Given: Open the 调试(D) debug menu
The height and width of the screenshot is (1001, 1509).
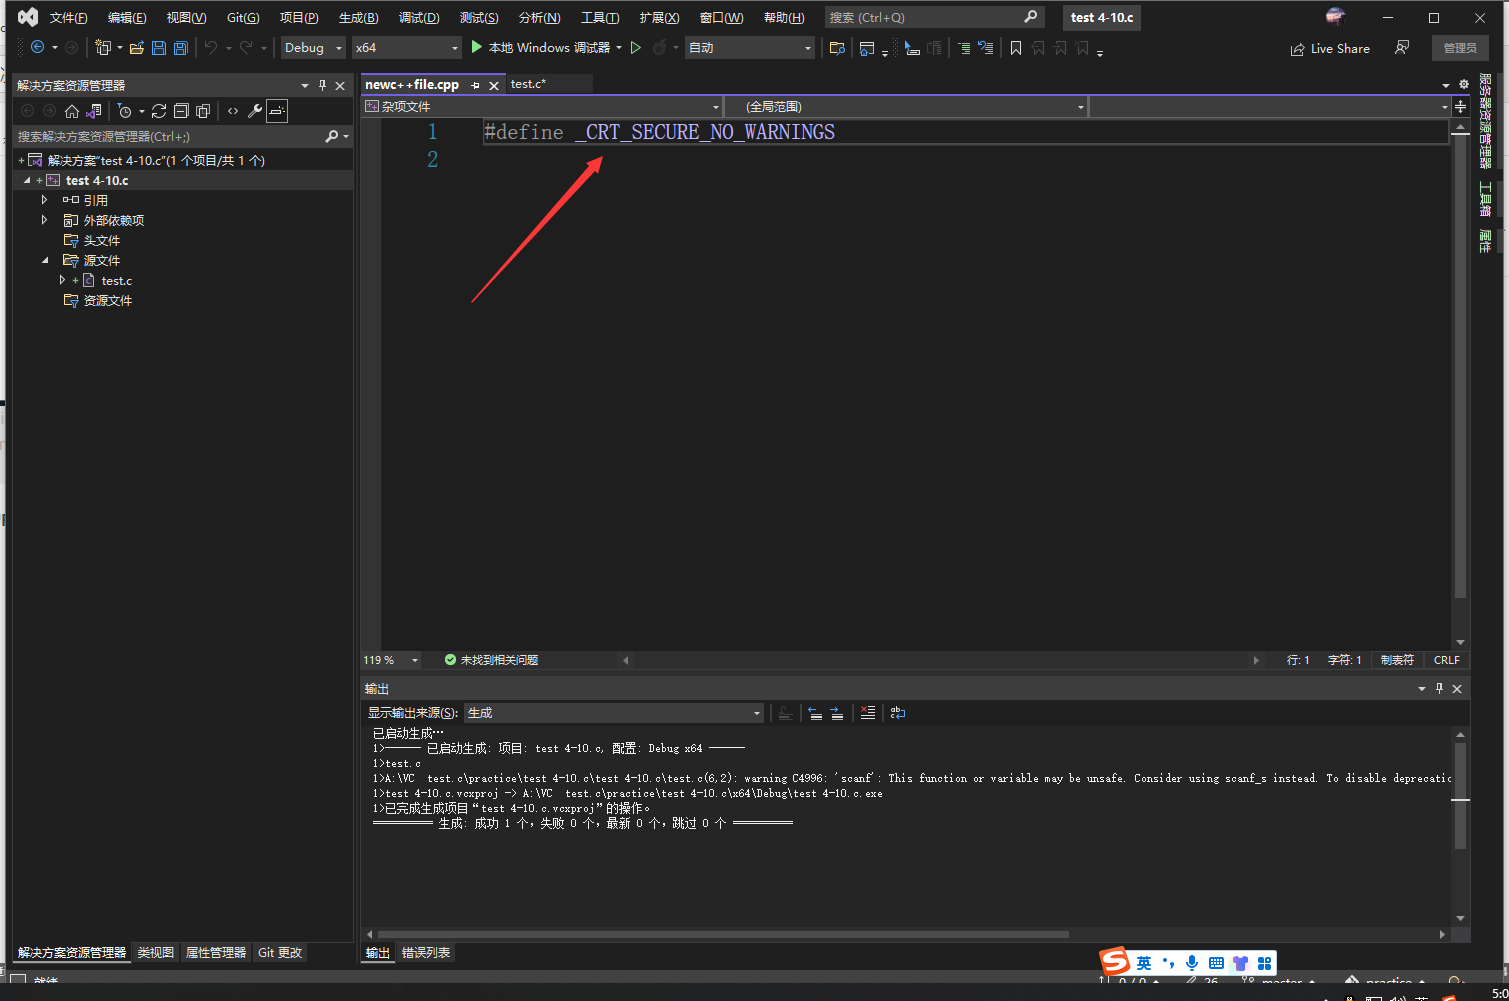Looking at the screenshot, I should [x=418, y=18].
